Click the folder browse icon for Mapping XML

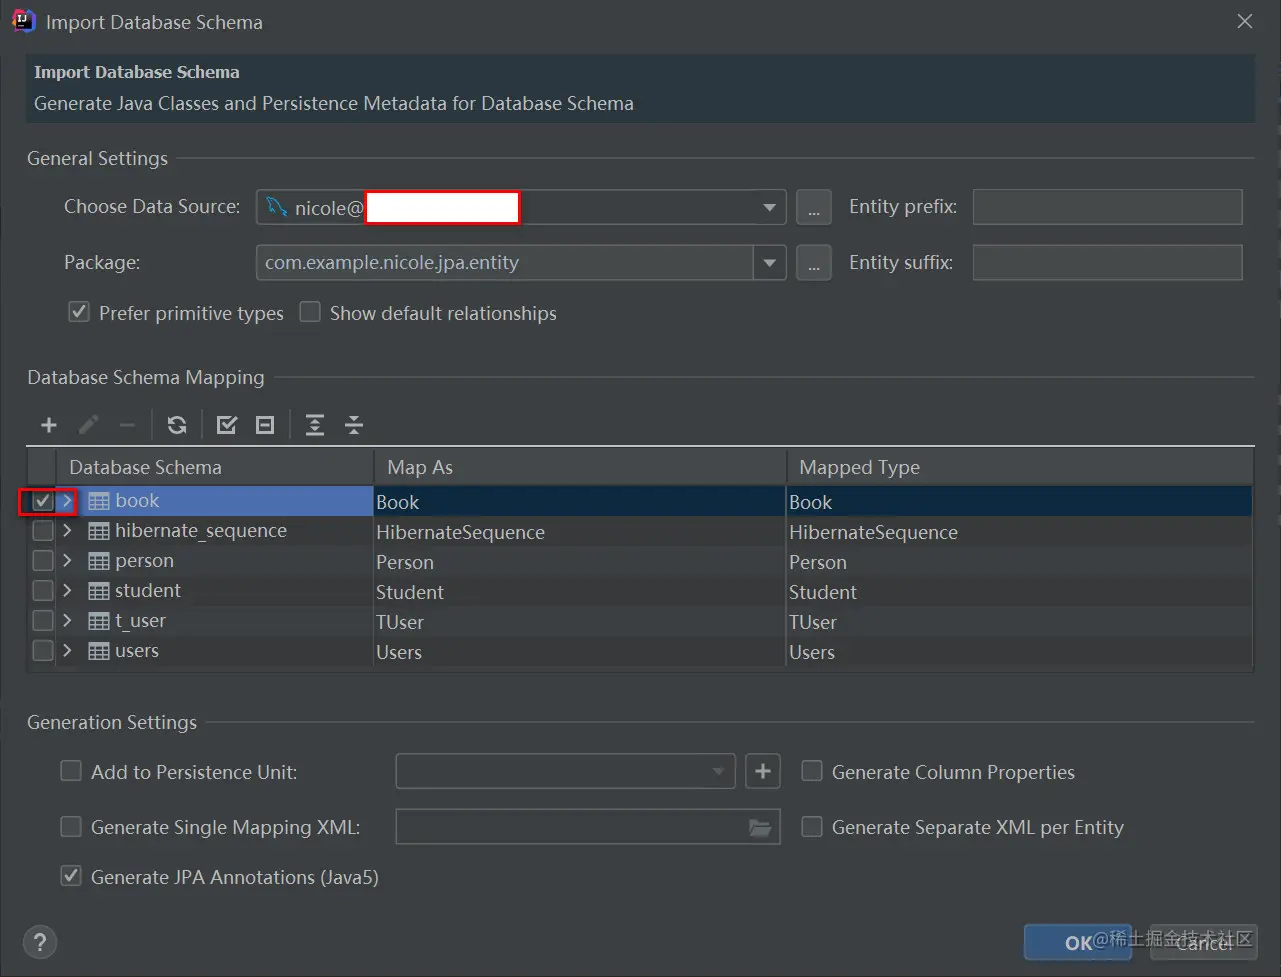click(761, 827)
